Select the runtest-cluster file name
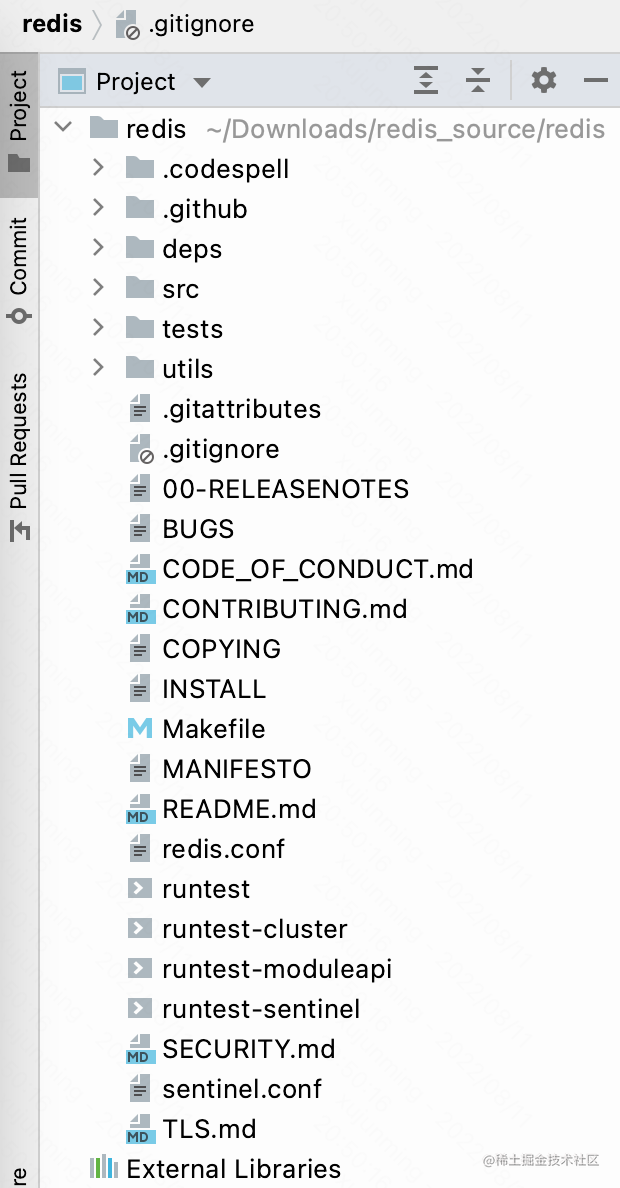This screenshot has height=1188, width=620. tap(255, 929)
